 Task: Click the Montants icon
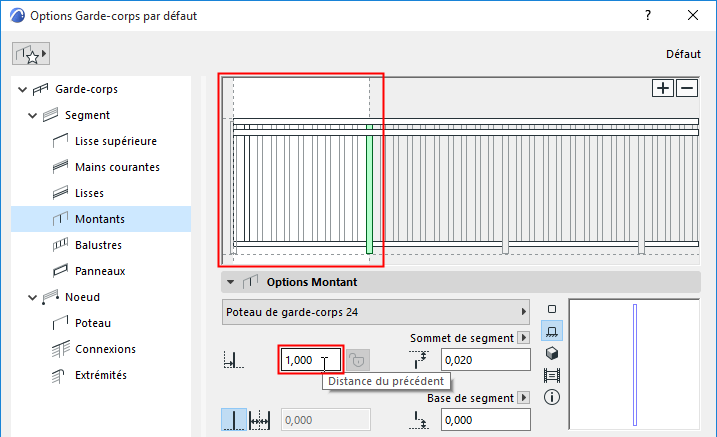60,219
